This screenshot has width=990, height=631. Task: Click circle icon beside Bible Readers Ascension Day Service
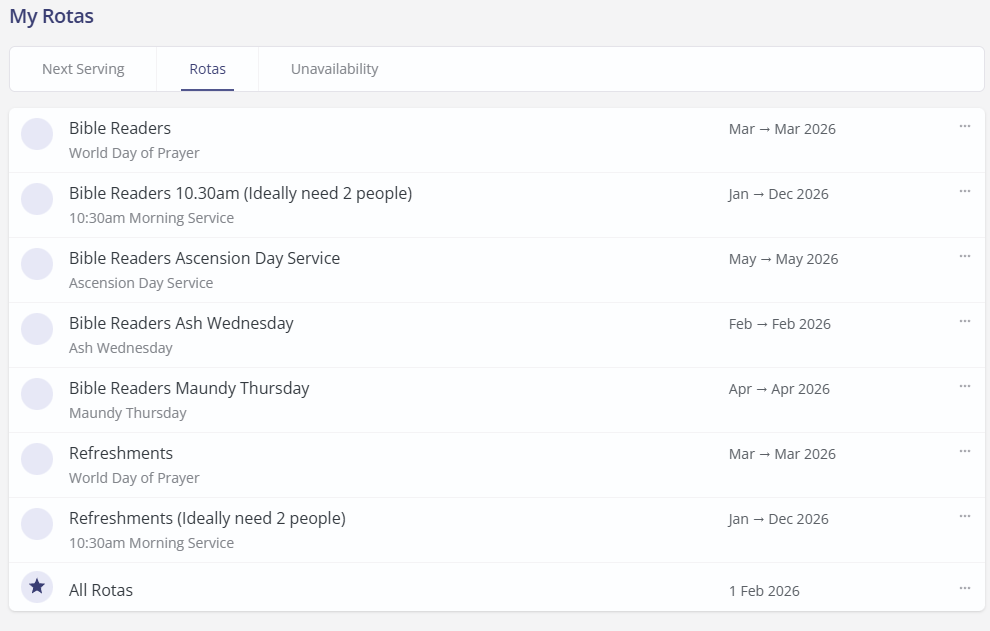[37, 264]
